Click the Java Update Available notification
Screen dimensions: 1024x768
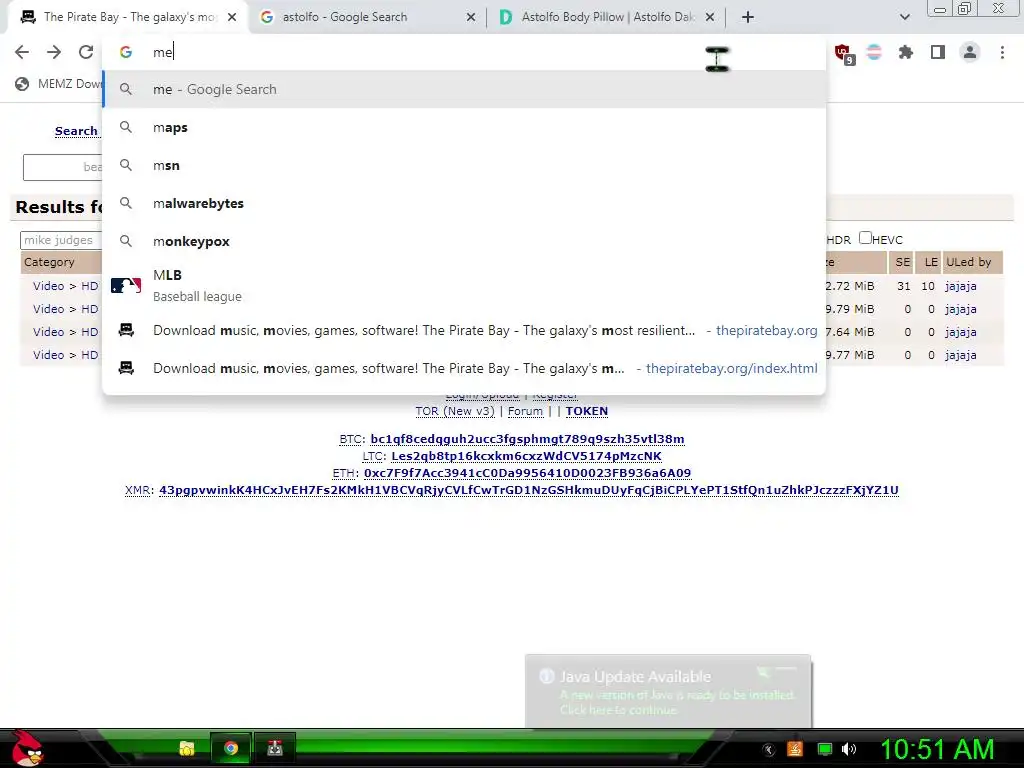(x=668, y=691)
